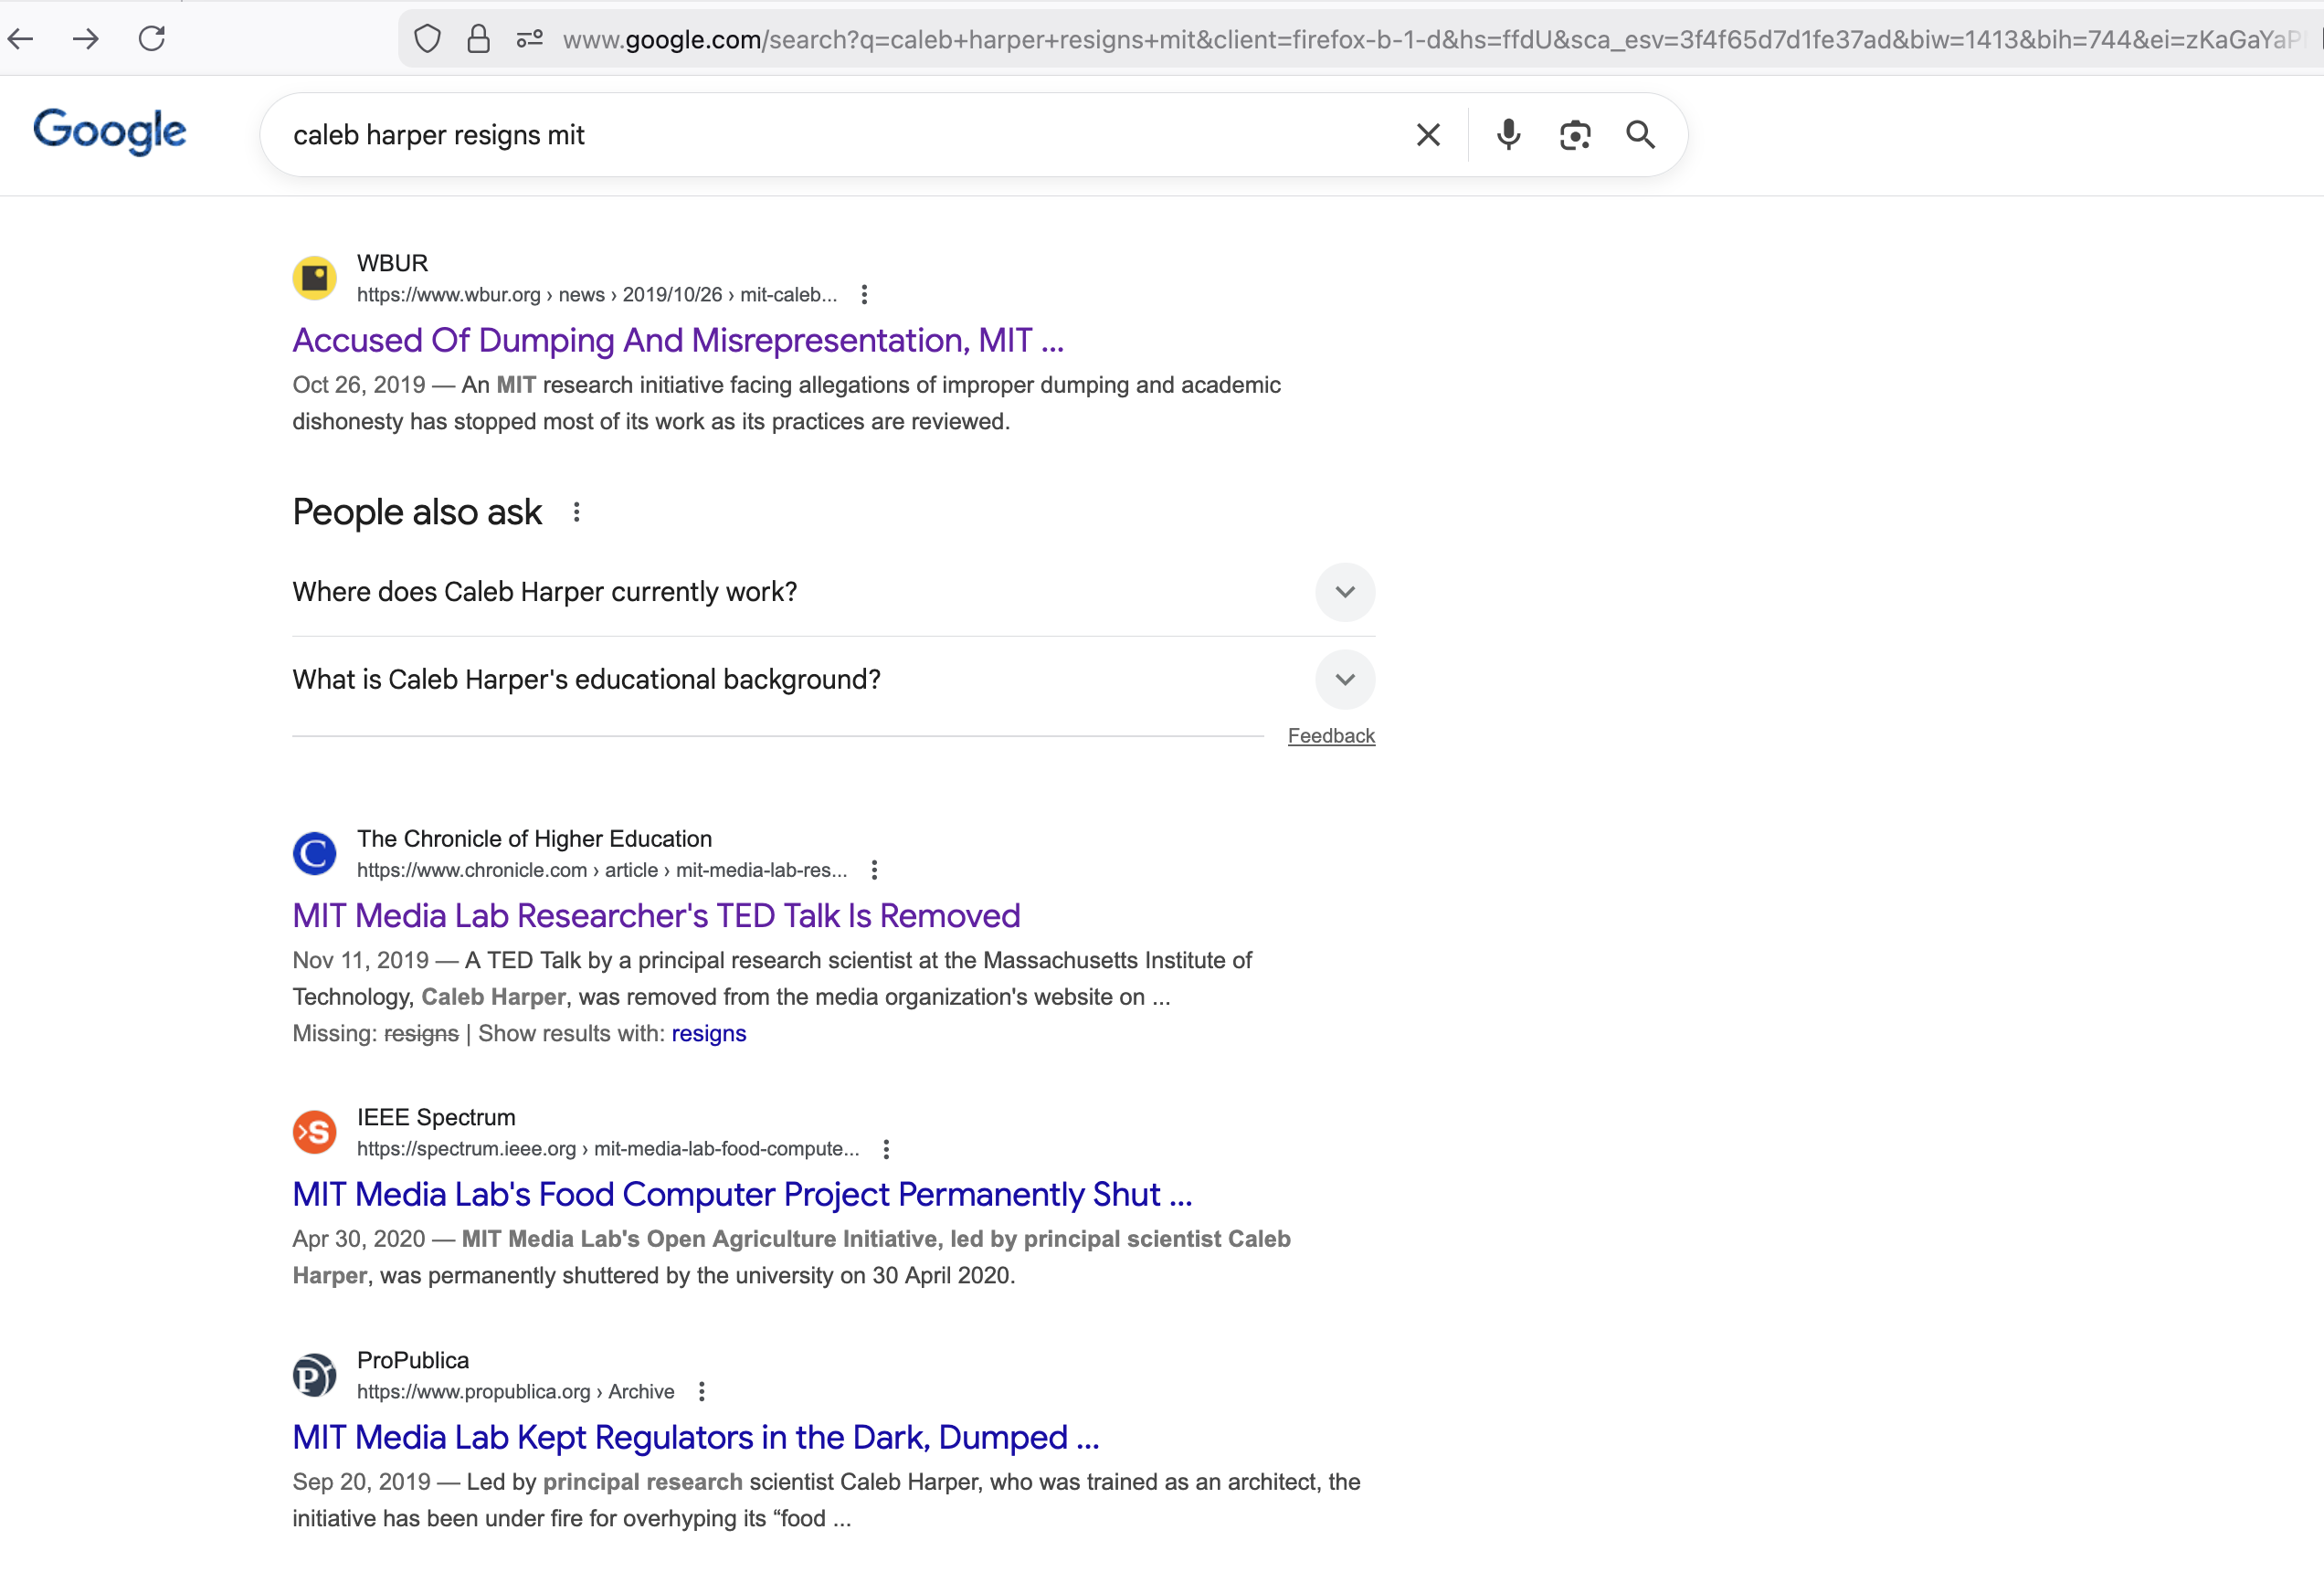The height and width of the screenshot is (1593, 2324).
Task: Open tracking protection shield icon
Action: (x=427, y=39)
